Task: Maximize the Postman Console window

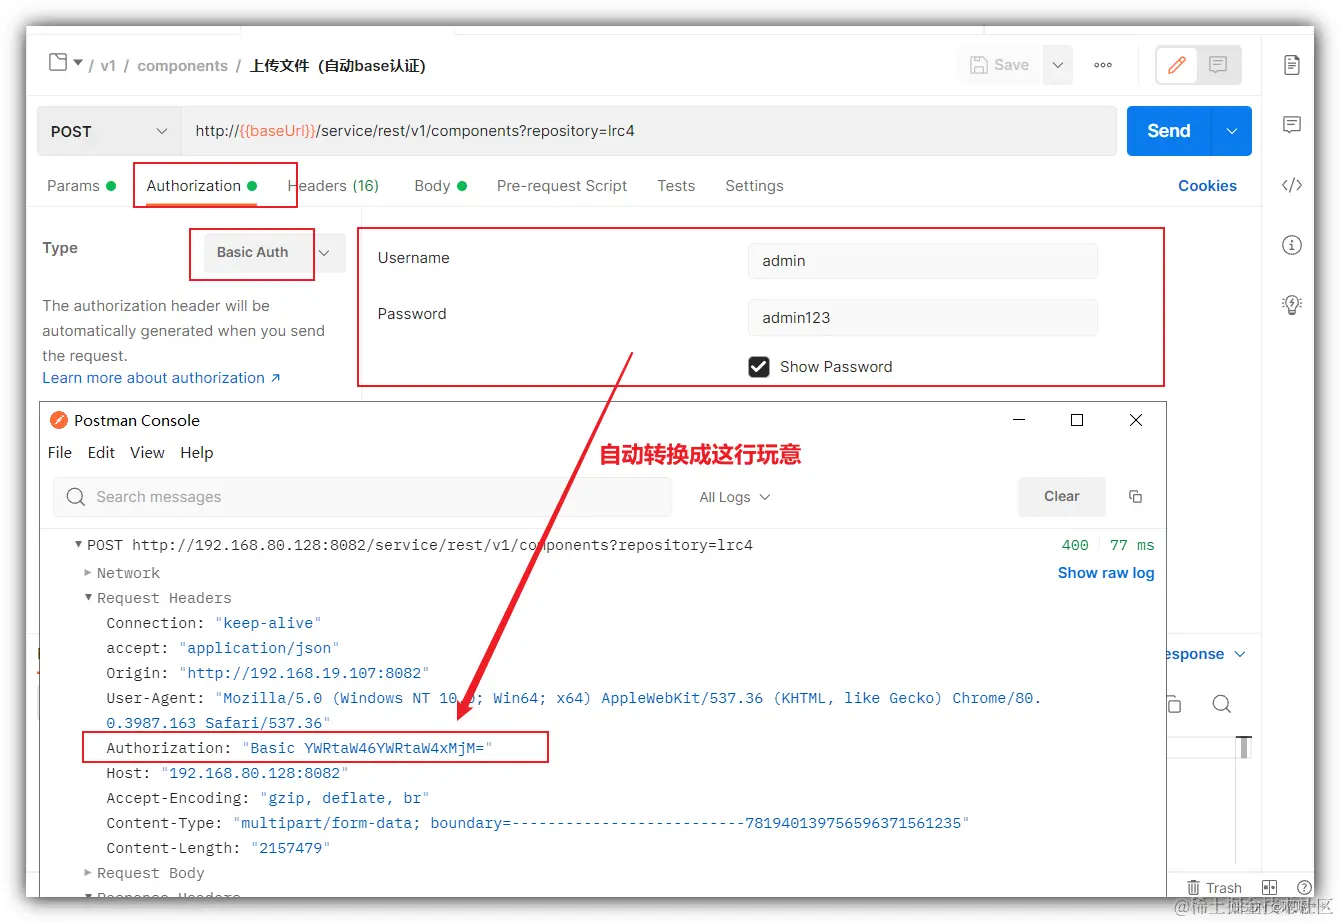Action: (x=1077, y=420)
